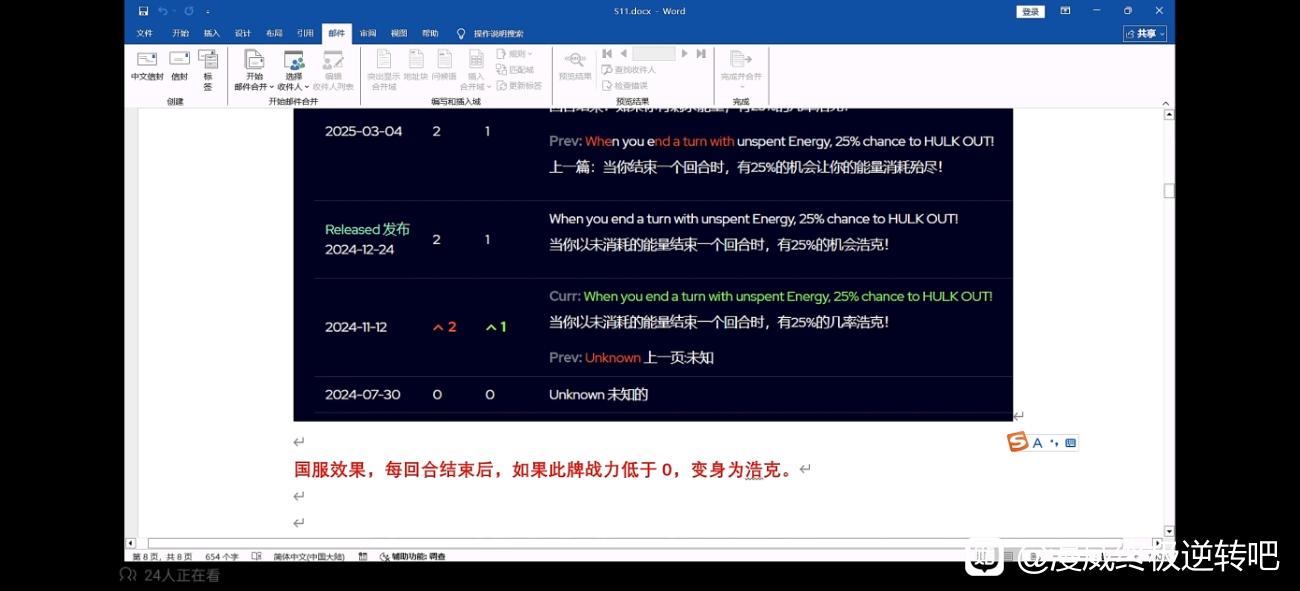The width and height of the screenshot is (1300, 591).
Task: Click the date 2024-11-12 in the table
Action: (356, 327)
